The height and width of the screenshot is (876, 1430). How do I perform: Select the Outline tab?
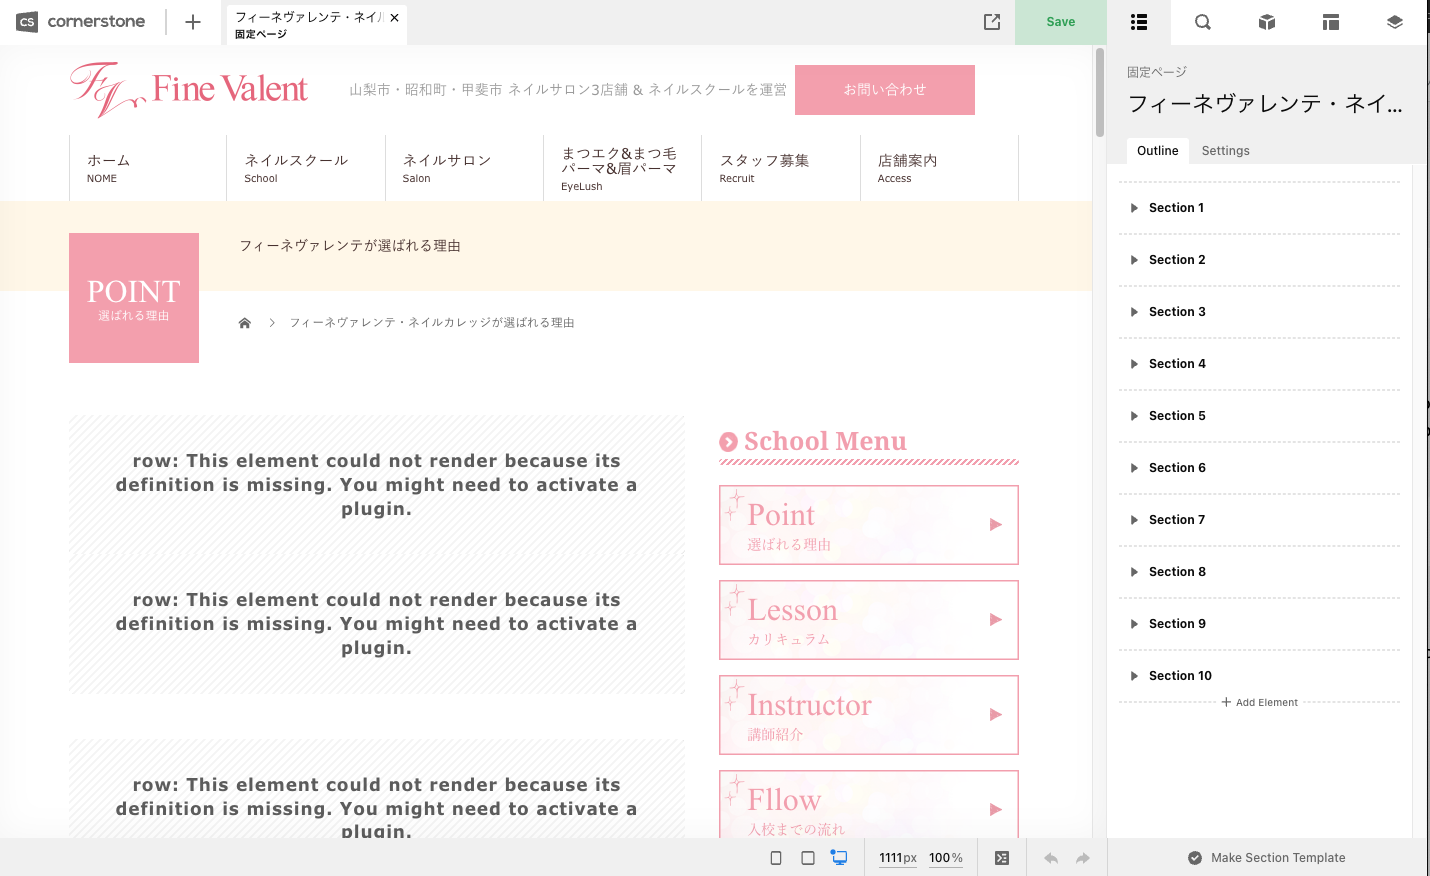point(1157,151)
